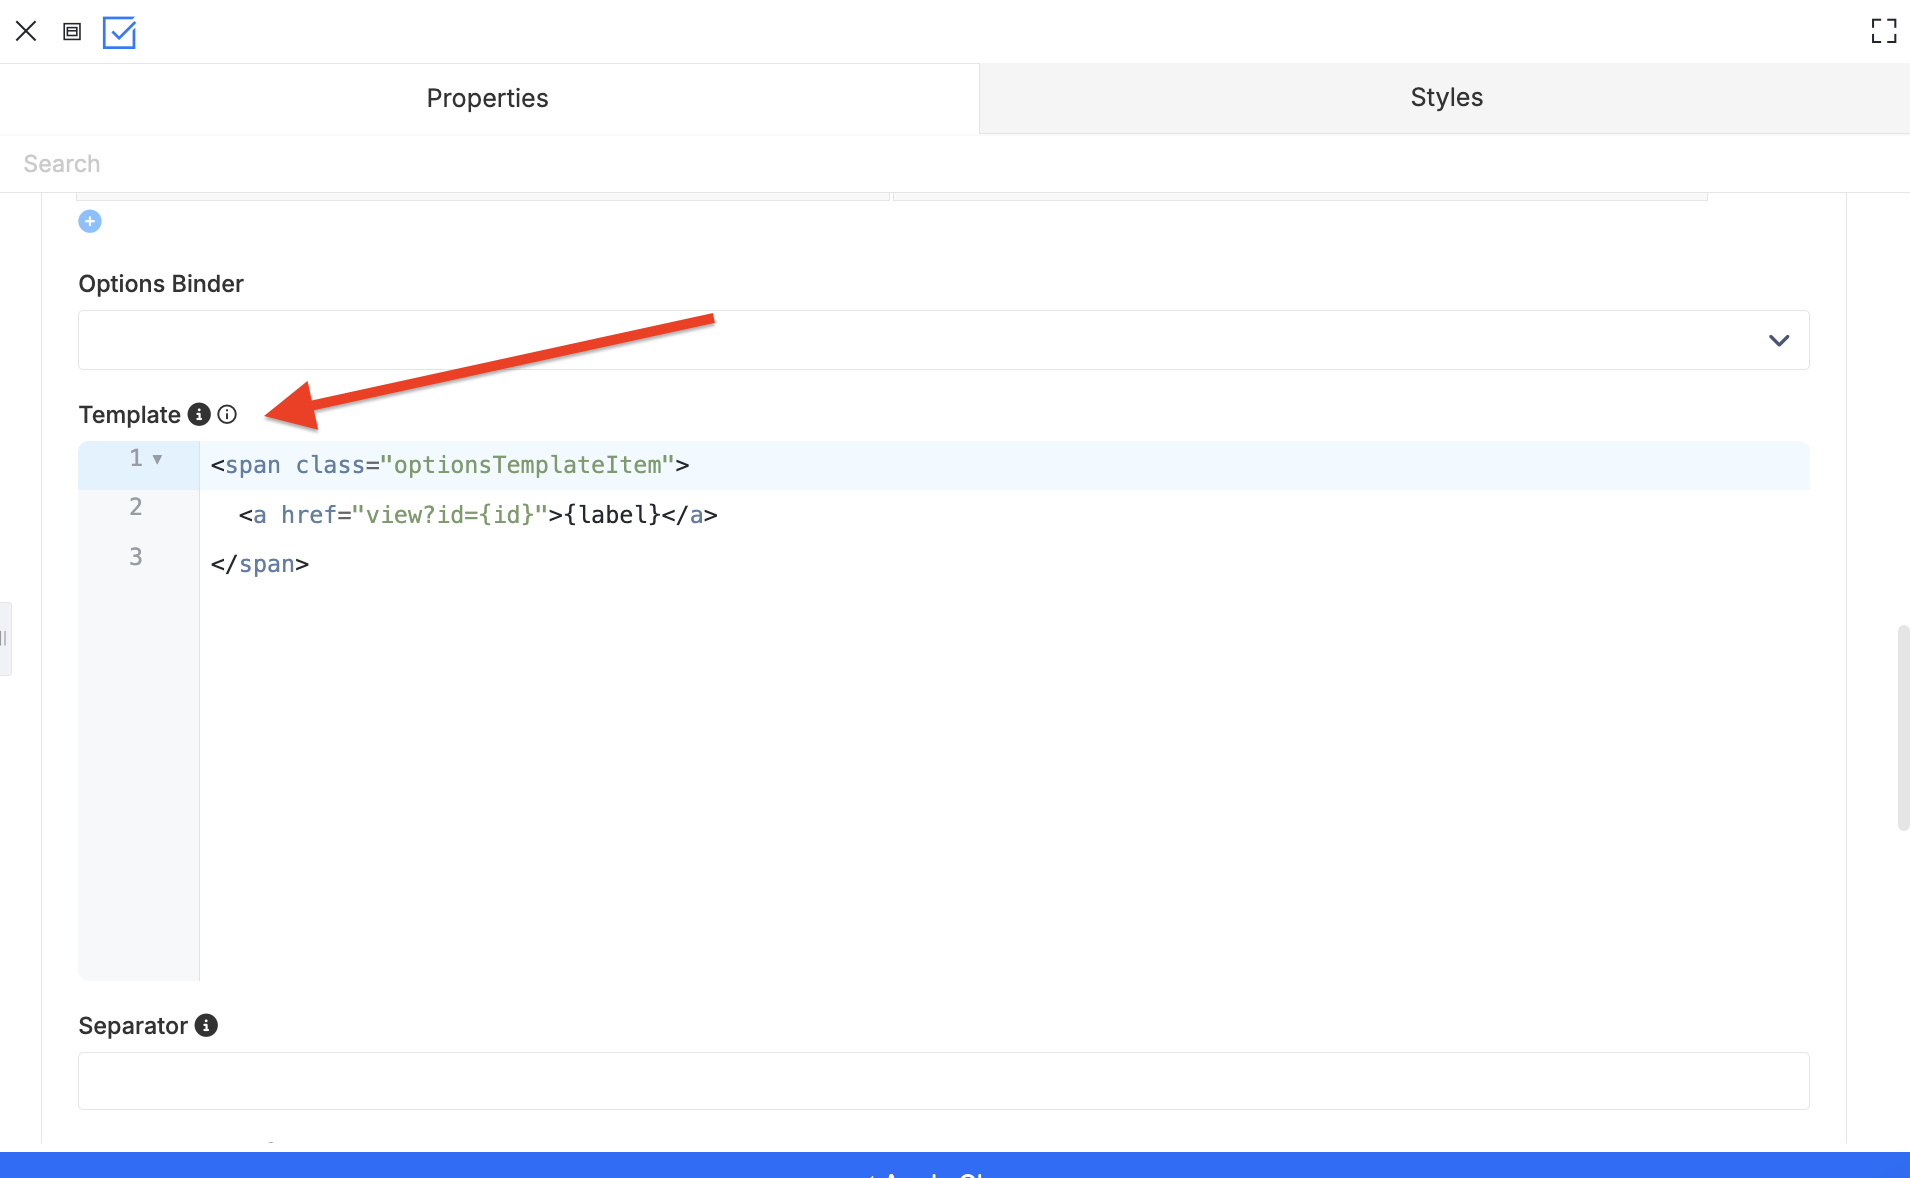Click the blue checkmark apply icon
The height and width of the screenshot is (1178, 1910).
click(x=119, y=32)
